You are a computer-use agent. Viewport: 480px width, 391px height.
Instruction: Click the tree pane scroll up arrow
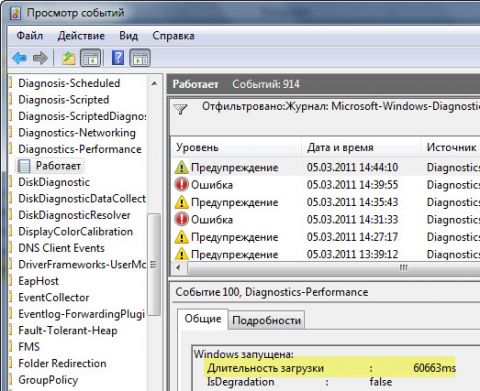(x=154, y=83)
